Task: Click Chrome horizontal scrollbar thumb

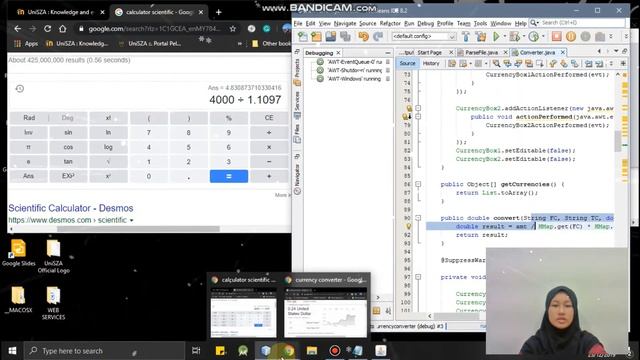Action: [138, 229]
